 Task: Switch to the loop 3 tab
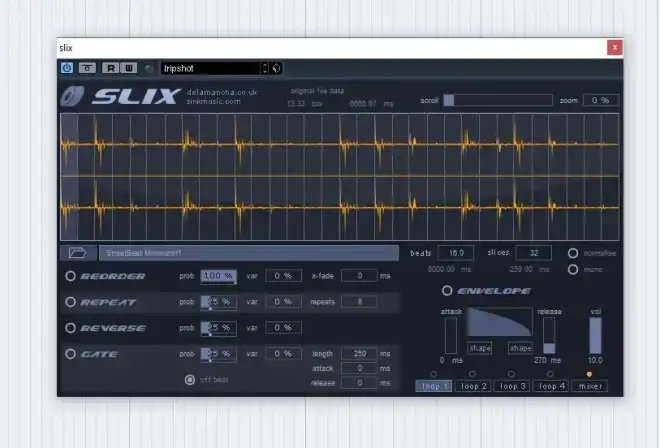[512, 386]
